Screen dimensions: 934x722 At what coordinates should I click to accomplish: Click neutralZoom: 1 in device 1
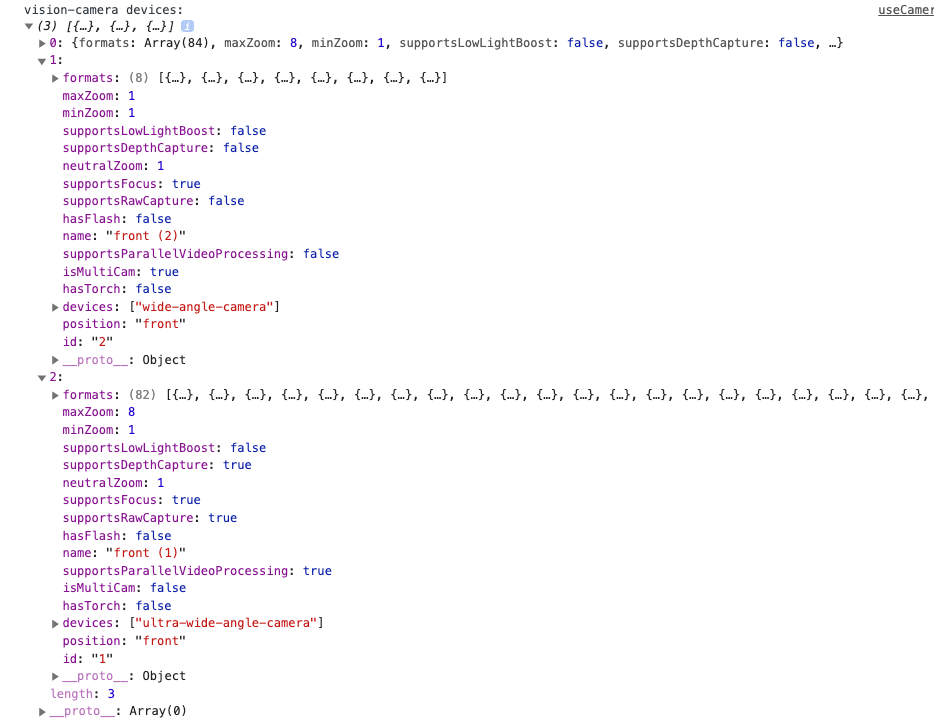[113, 166]
